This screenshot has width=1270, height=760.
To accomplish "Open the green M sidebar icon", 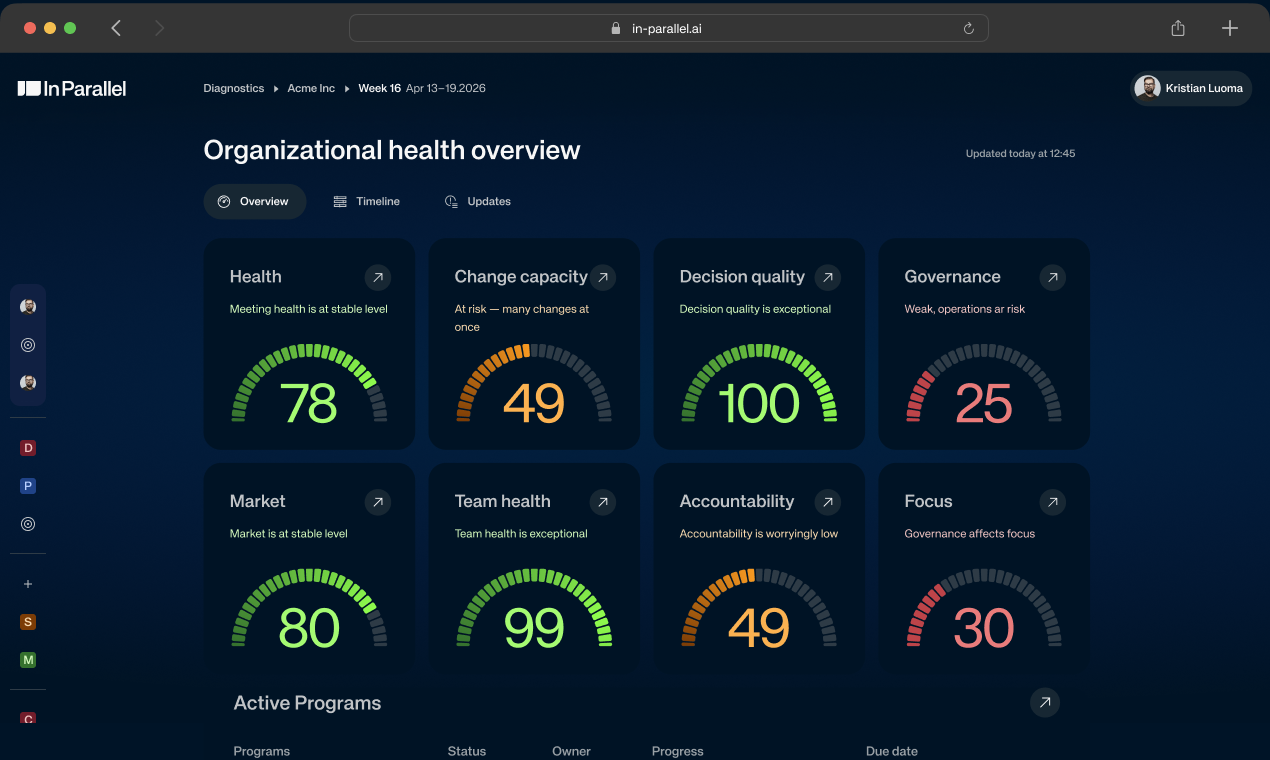I will 28,660.
